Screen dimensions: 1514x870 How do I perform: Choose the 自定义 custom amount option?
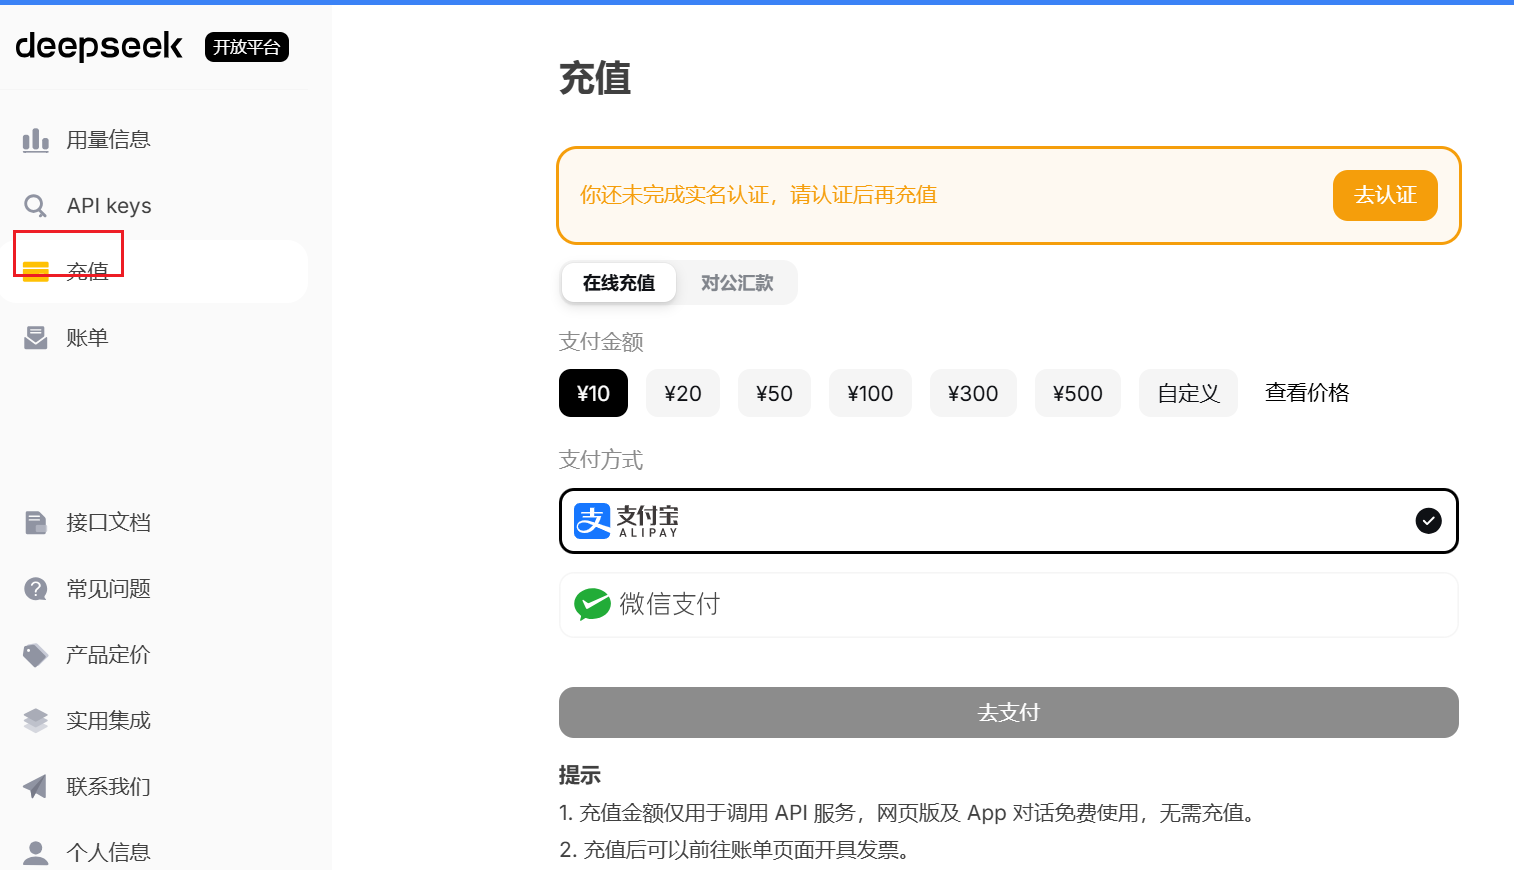pos(1188,393)
